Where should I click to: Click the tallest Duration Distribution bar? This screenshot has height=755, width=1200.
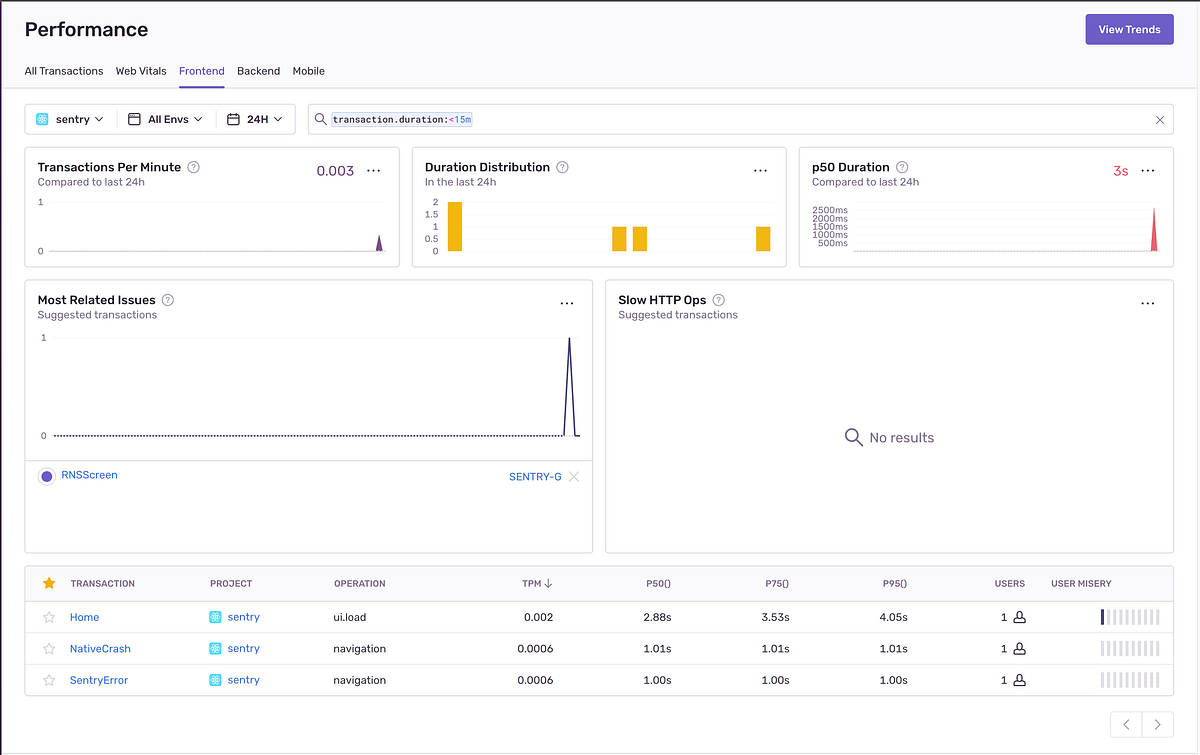[x=455, y=227]
